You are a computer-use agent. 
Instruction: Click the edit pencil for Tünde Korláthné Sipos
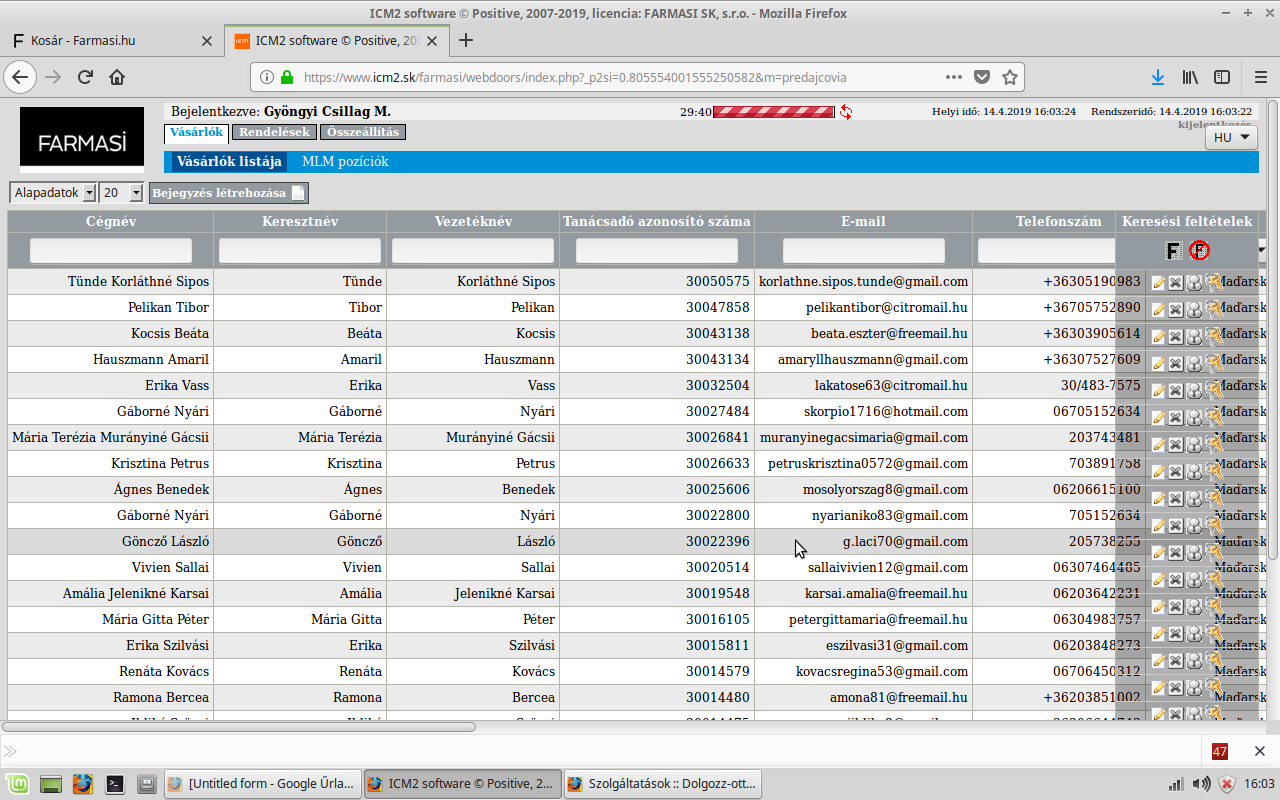coord(1159,283)
